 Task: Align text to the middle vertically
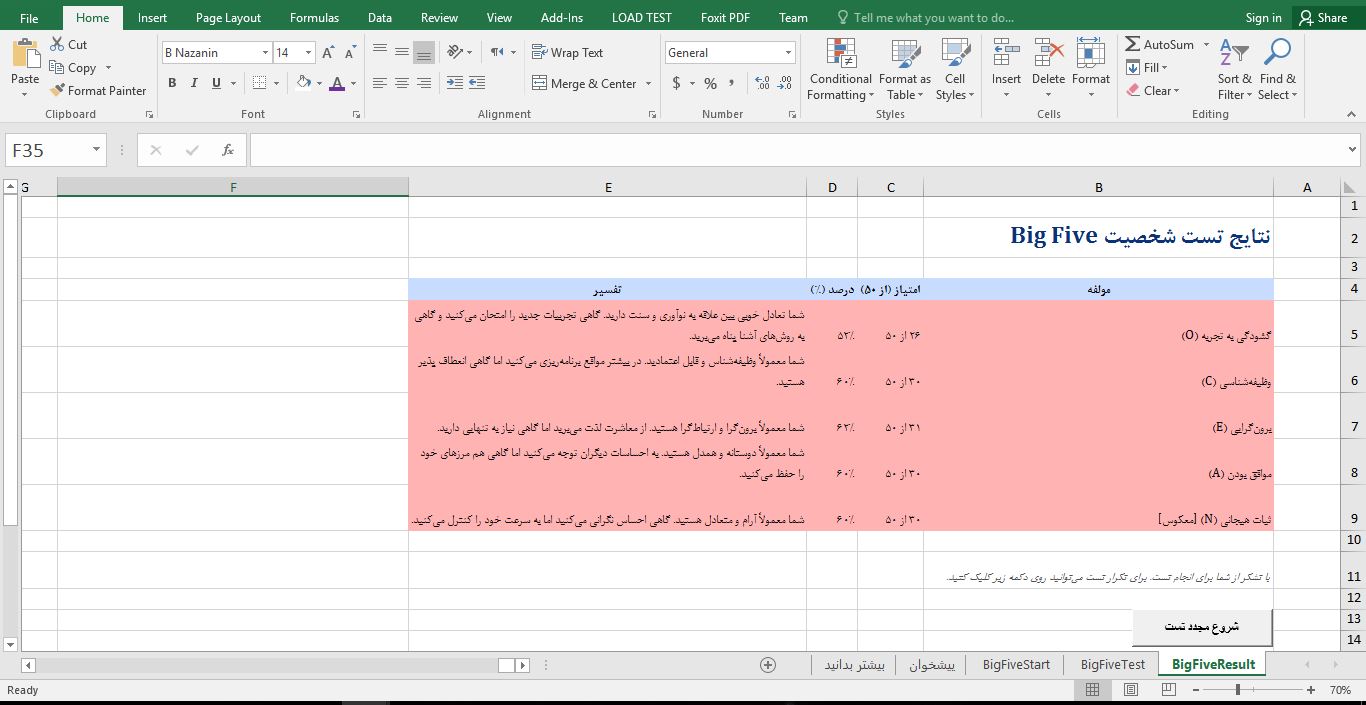tap(402, 52)
